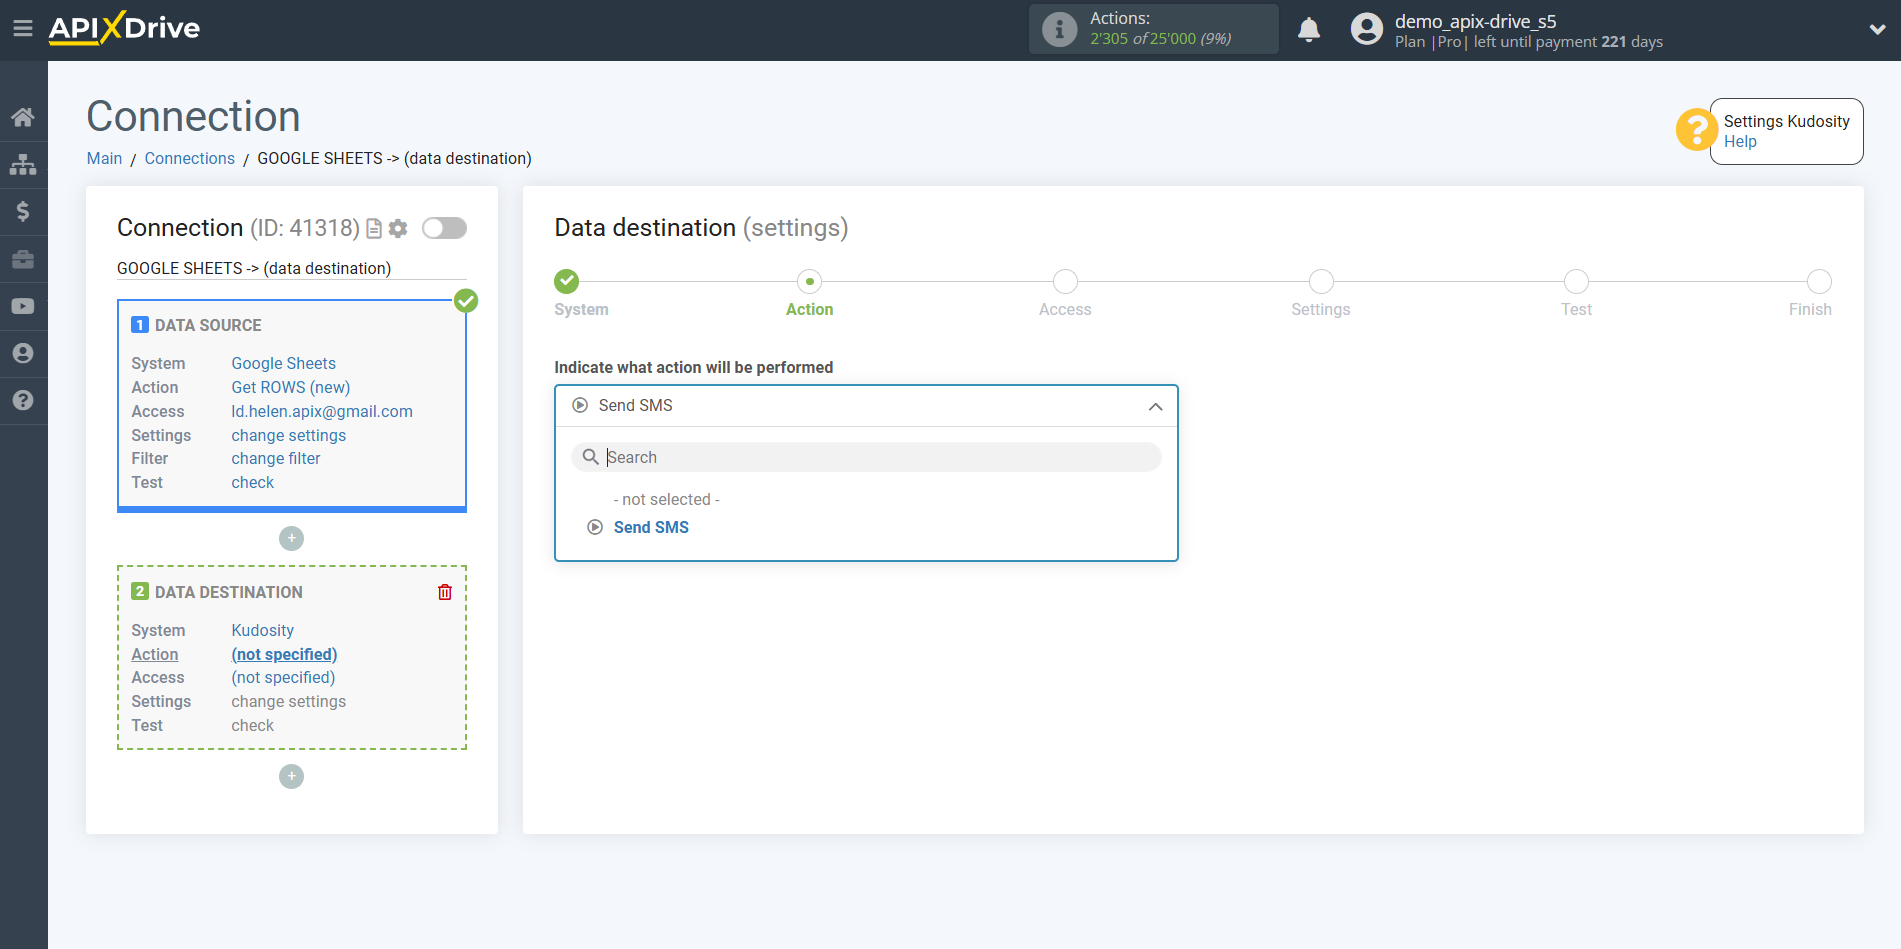
Task: Open the destination Action (not specified) link
Action: point(284,654)
